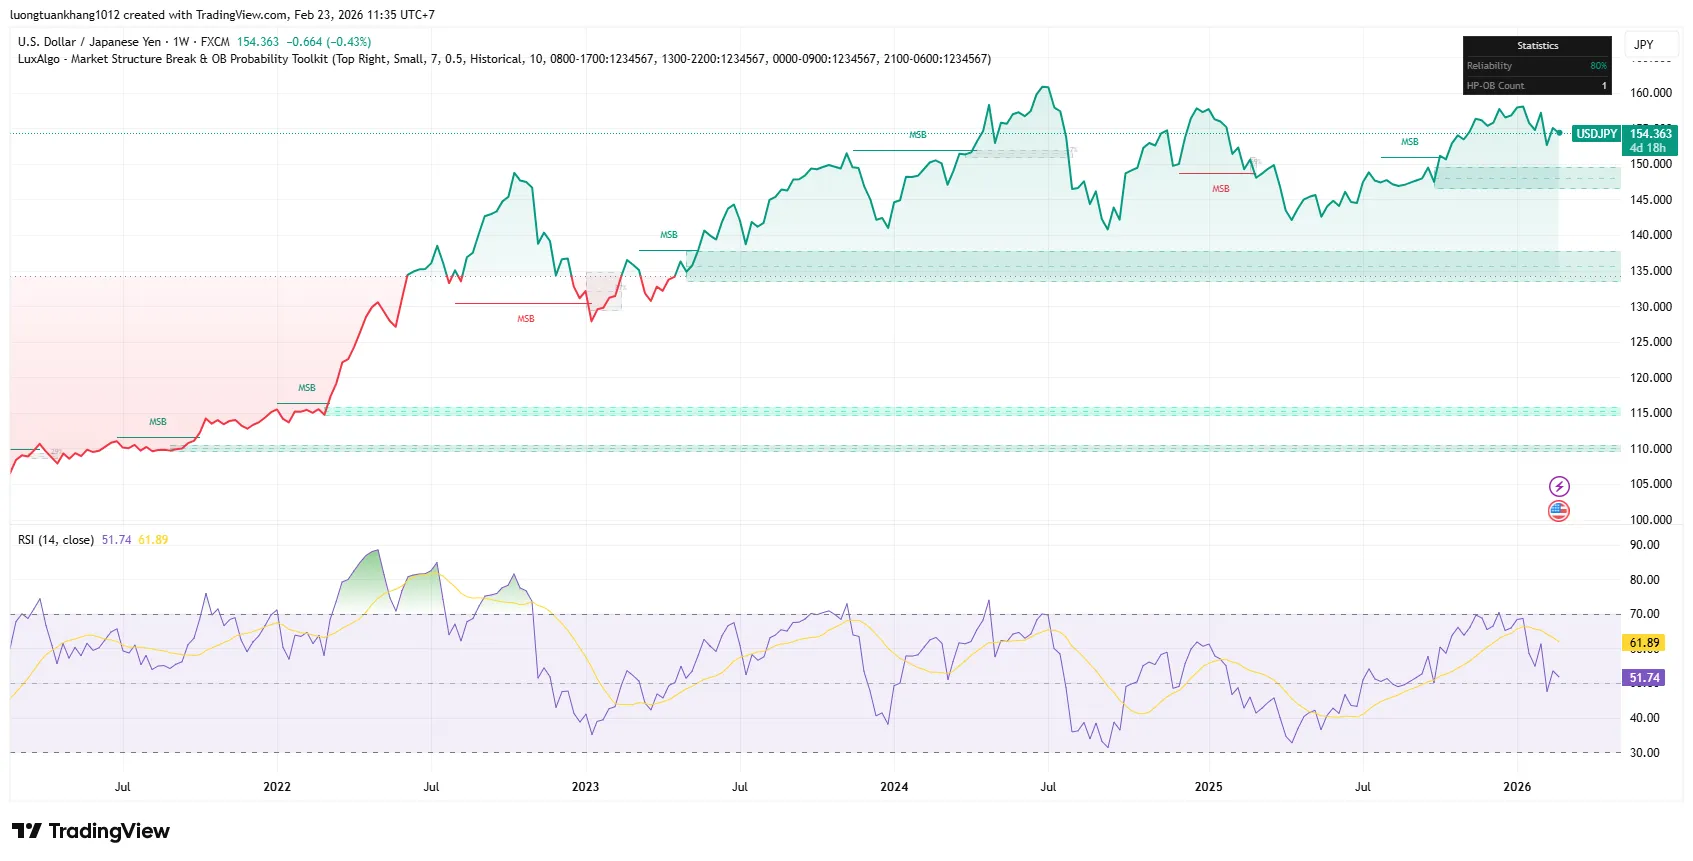The image size is (1693, 861).
Task: Click the 160.000 price axis label
Action: (1651, 93)
